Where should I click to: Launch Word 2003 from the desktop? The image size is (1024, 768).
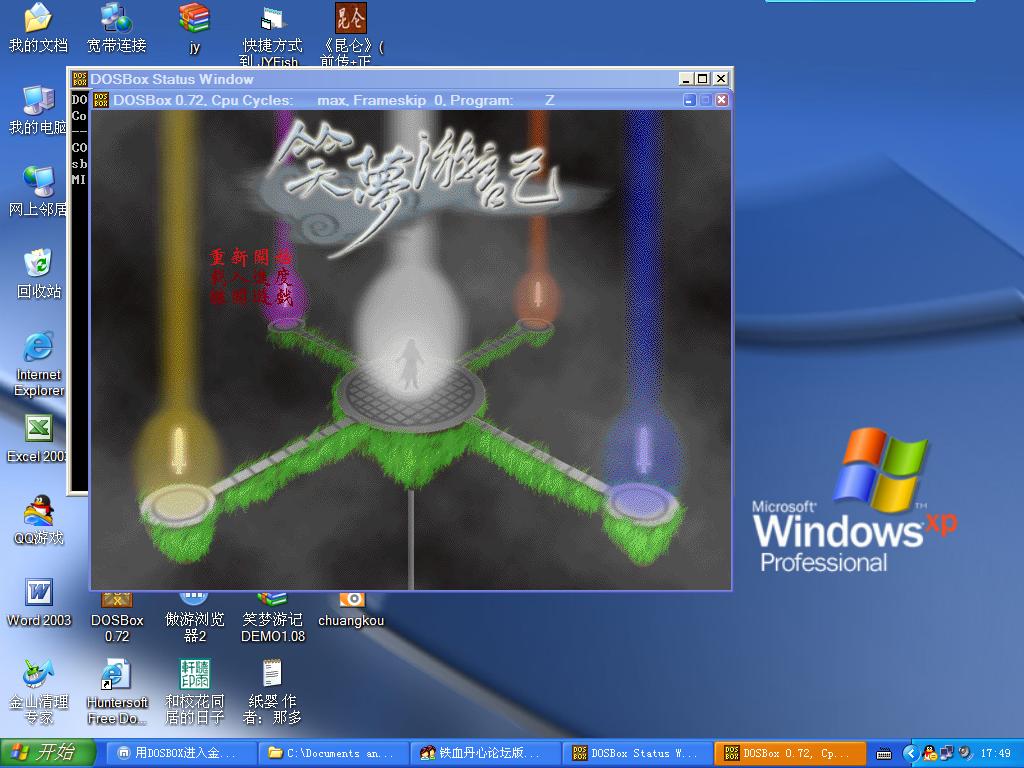pos(38,593)
